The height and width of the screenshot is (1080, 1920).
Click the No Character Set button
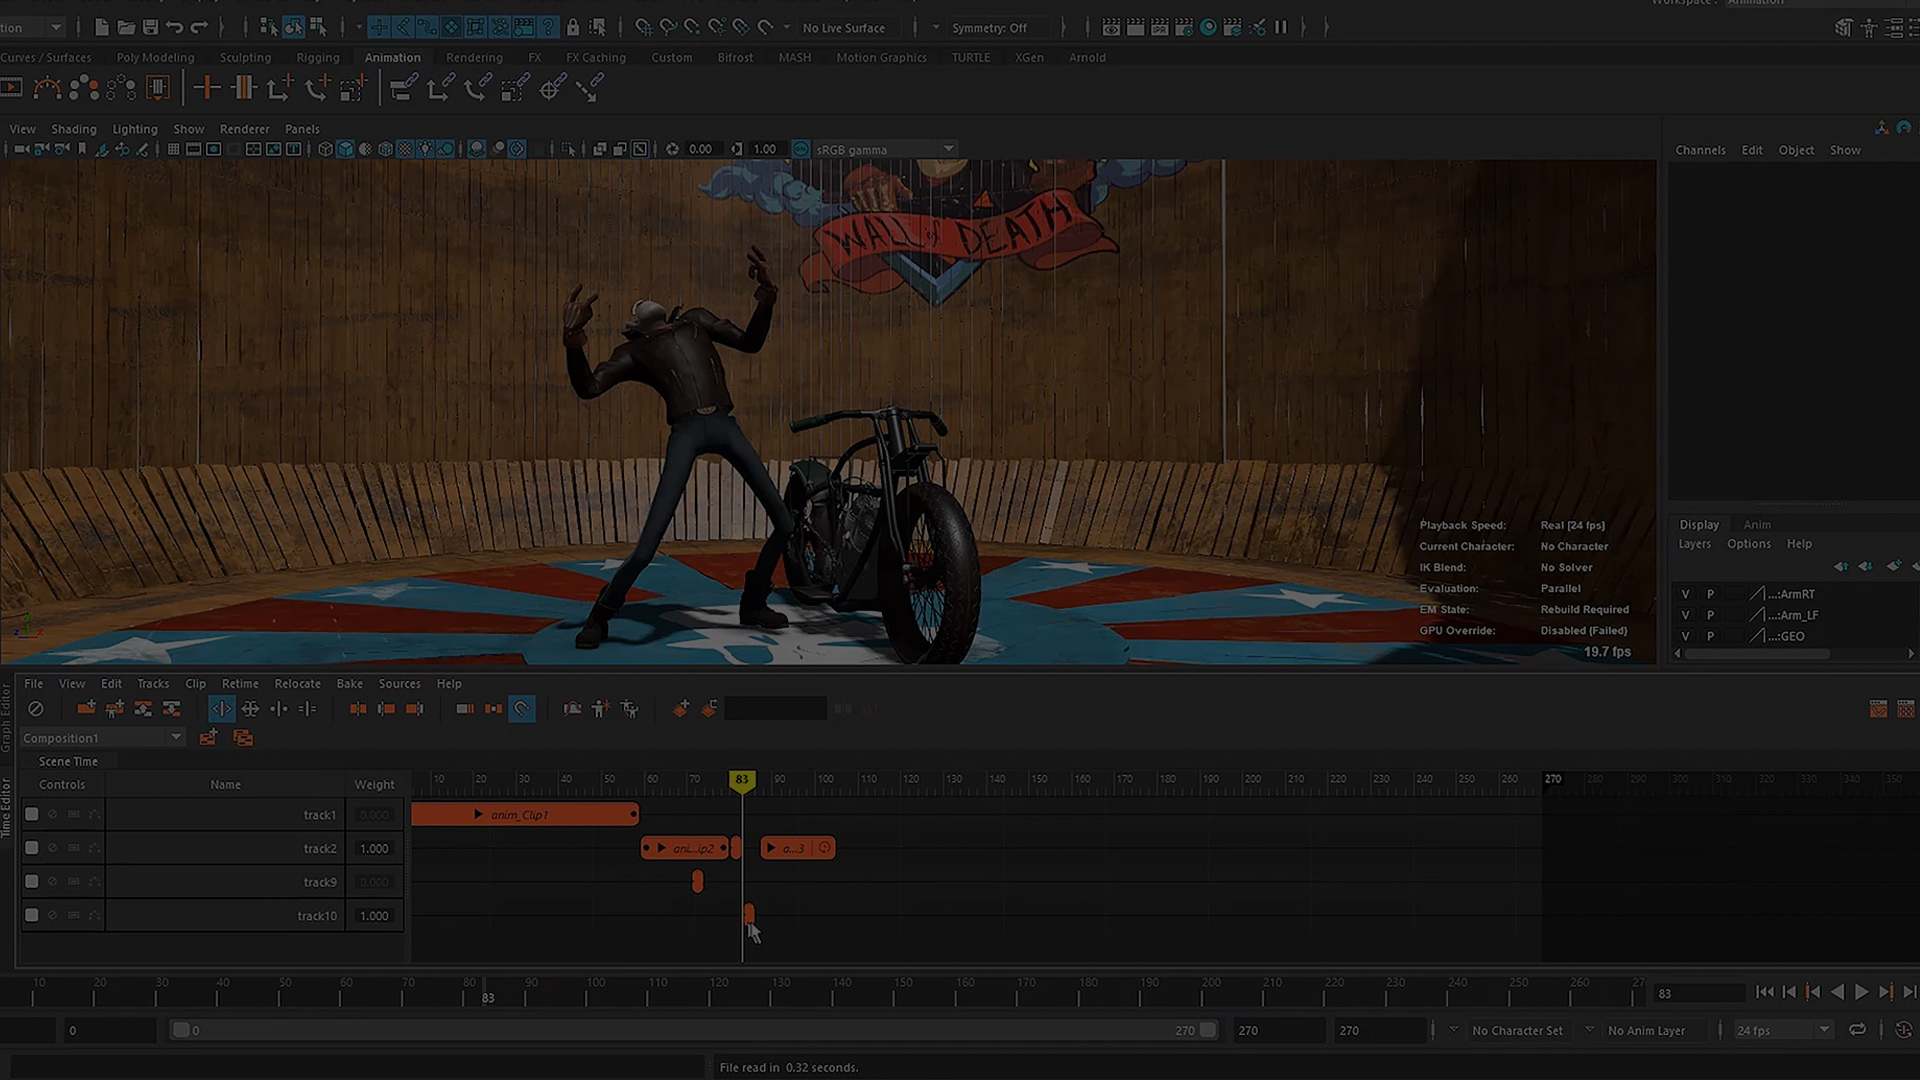pos(1516,1030)
